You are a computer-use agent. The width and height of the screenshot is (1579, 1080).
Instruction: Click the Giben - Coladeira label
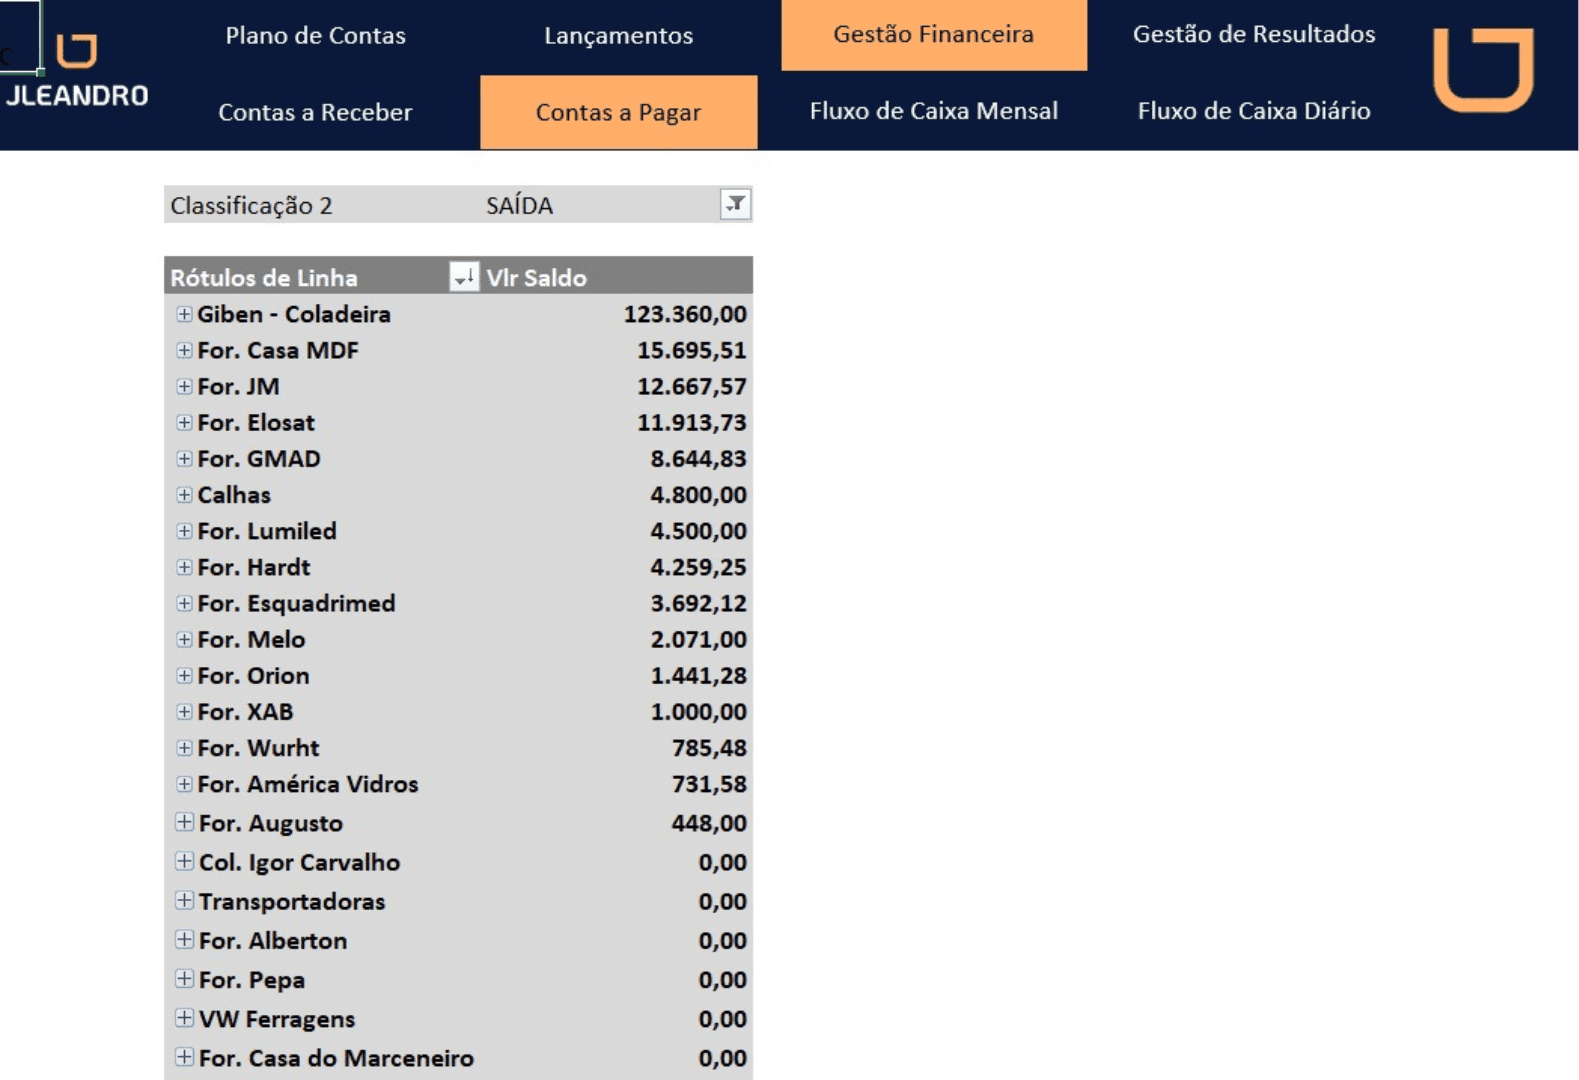point(294,314)
